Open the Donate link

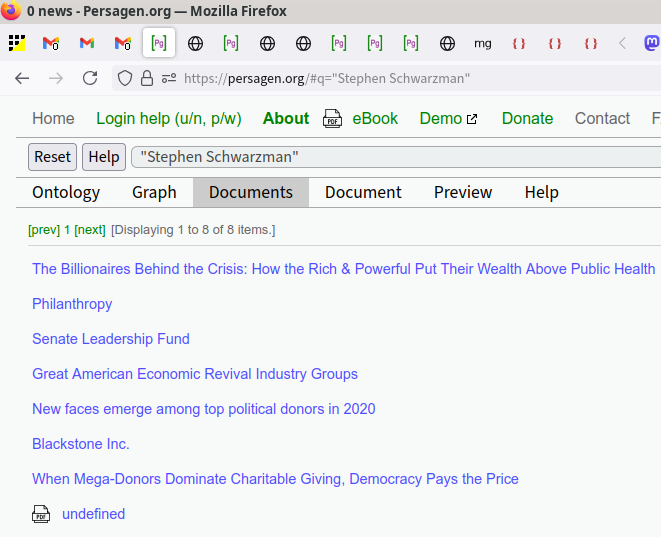(x=527, y=118)
